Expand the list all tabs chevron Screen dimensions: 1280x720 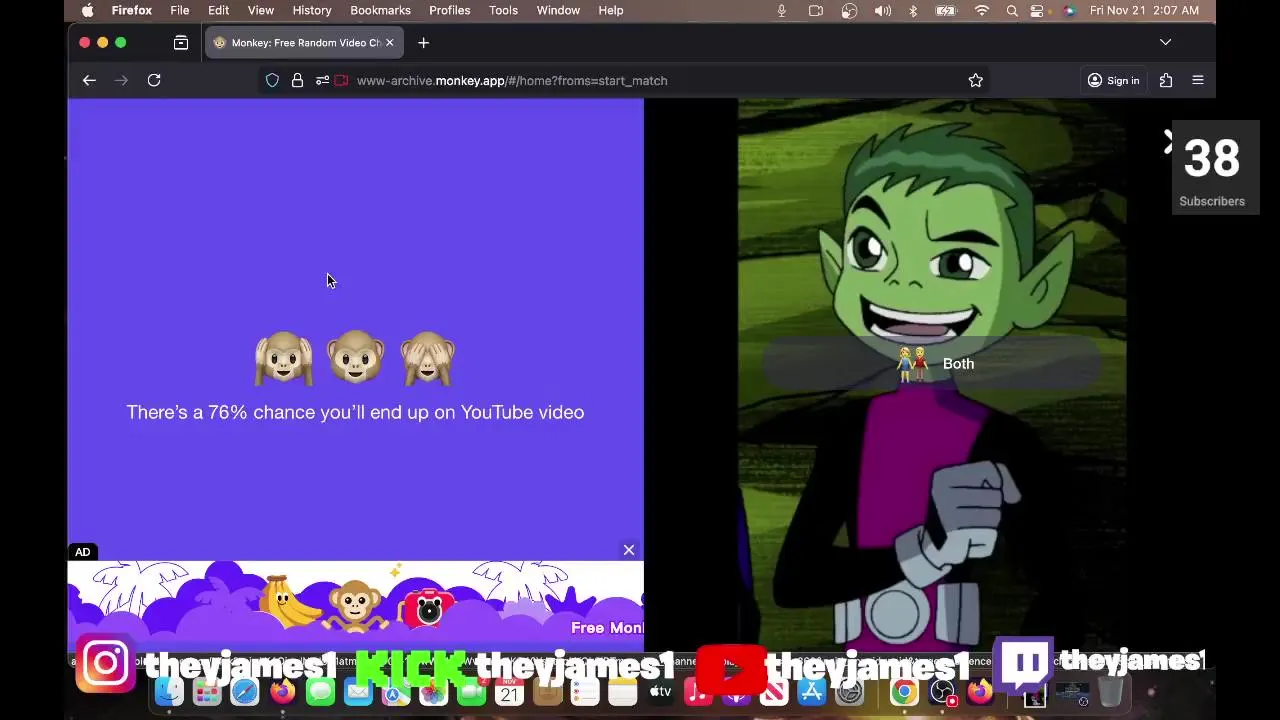pos(1165,42)
